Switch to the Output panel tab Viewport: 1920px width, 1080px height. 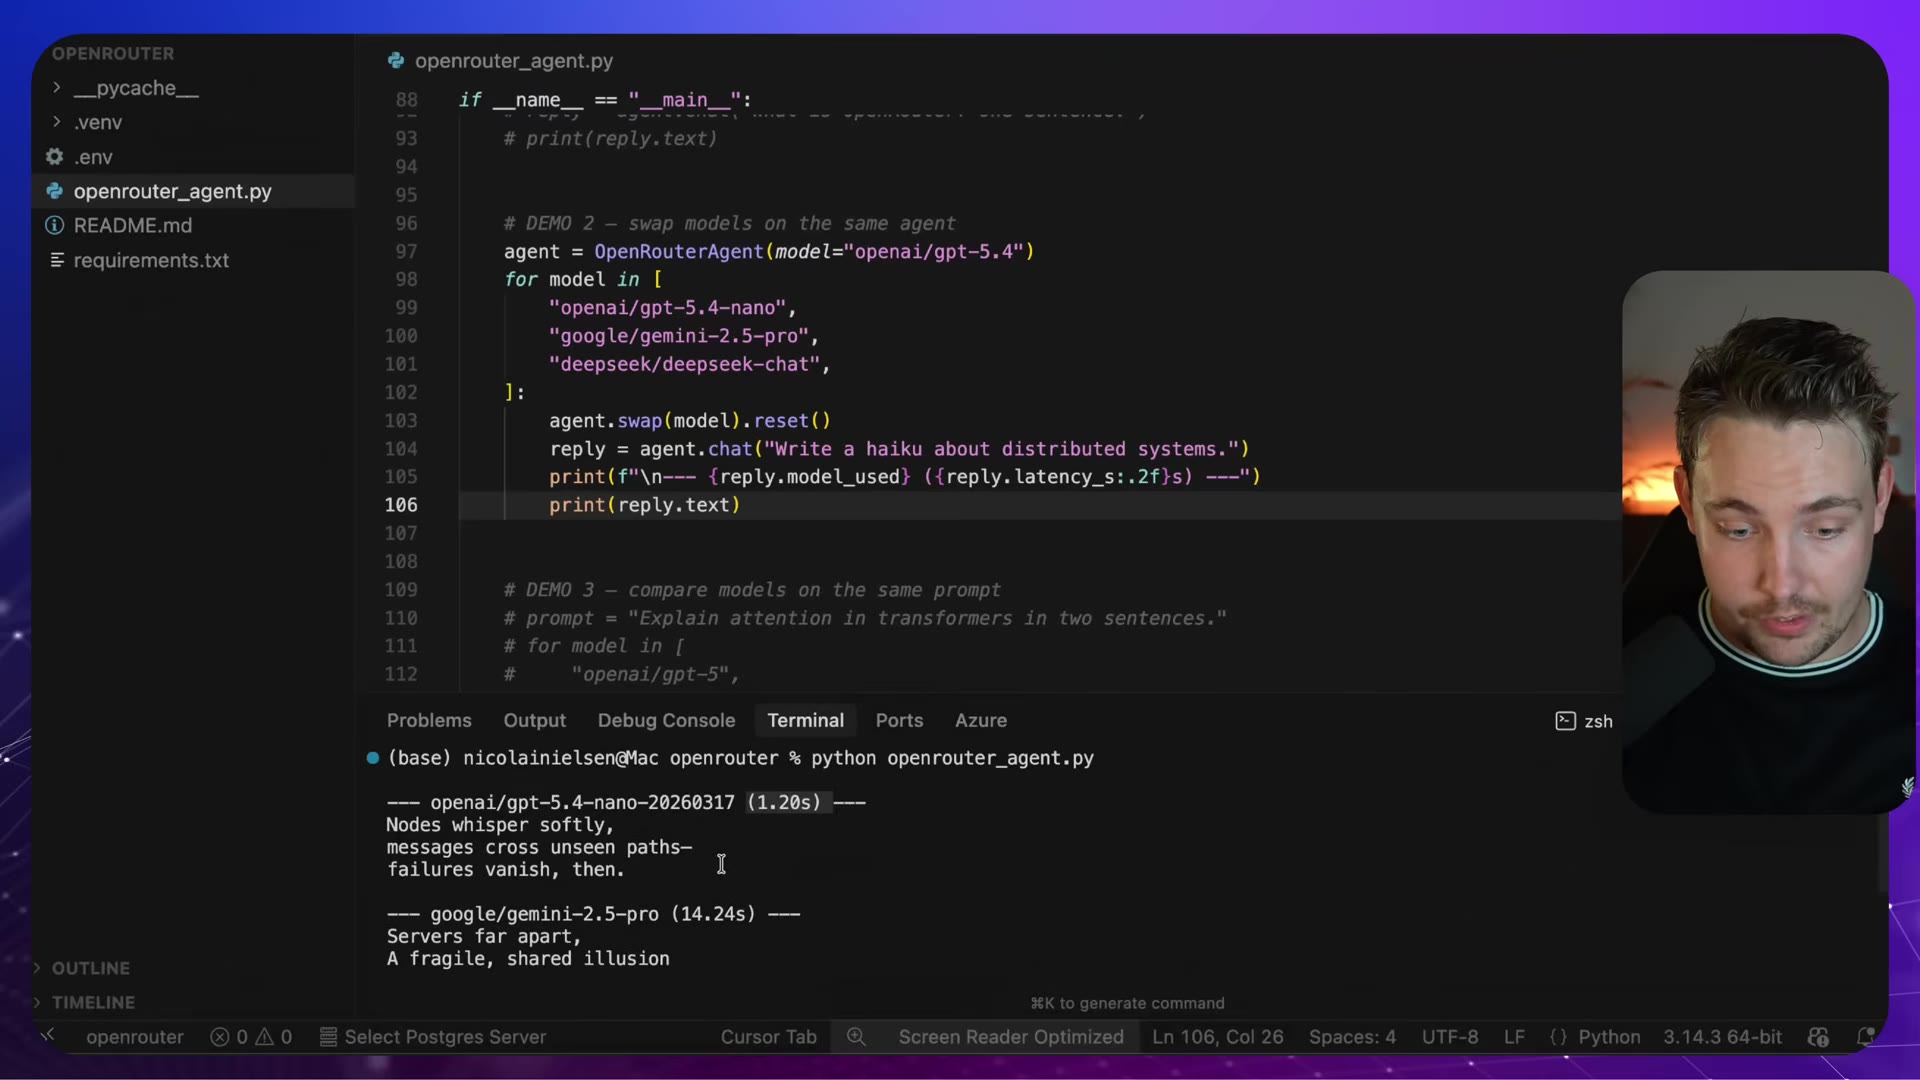534,721
